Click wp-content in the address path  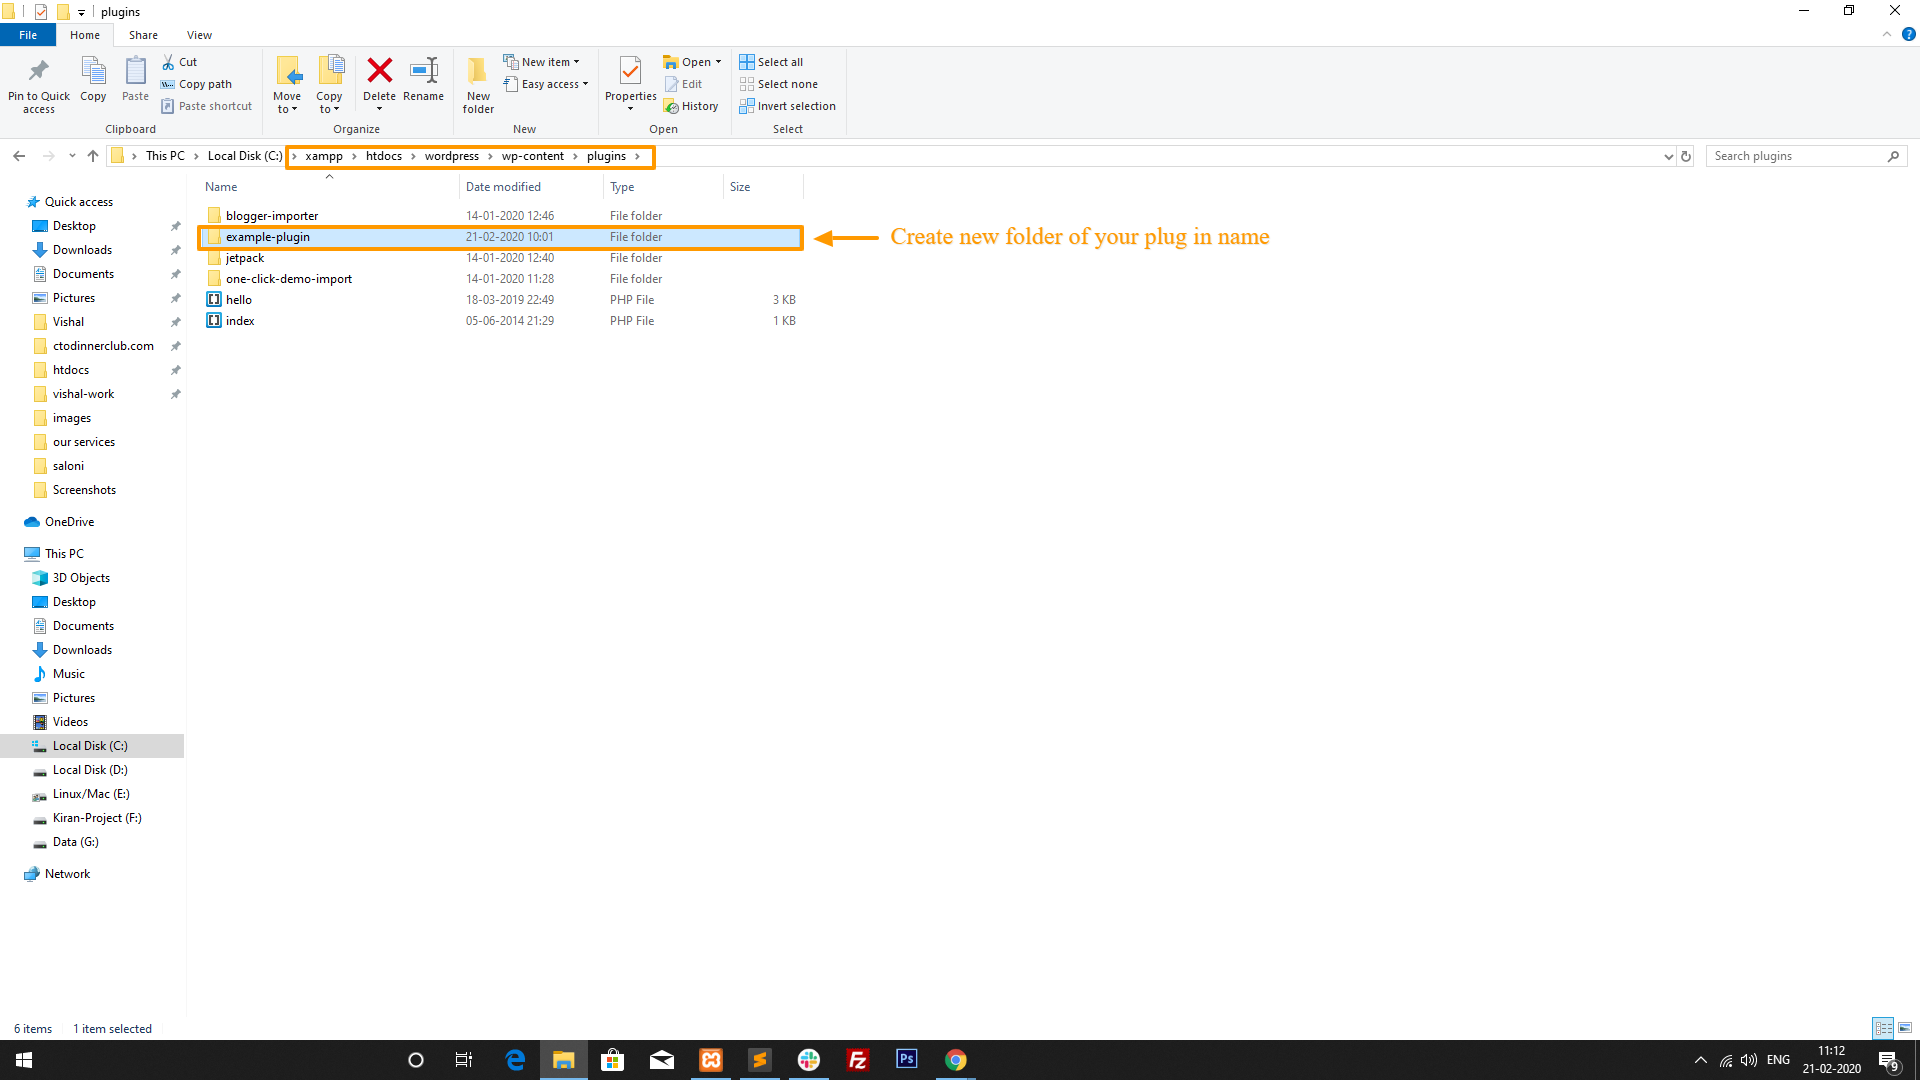[x=533, y=156]
